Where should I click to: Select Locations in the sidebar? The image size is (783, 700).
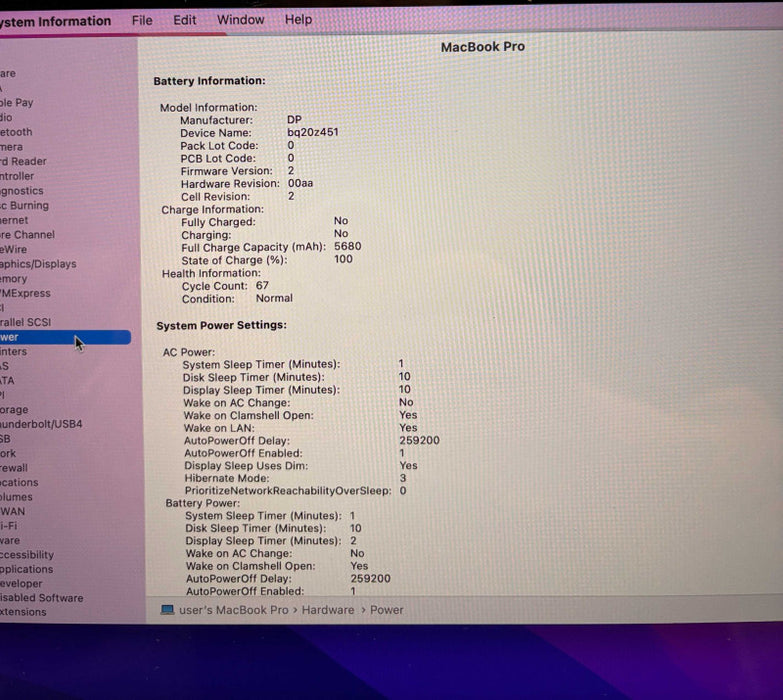19,482
